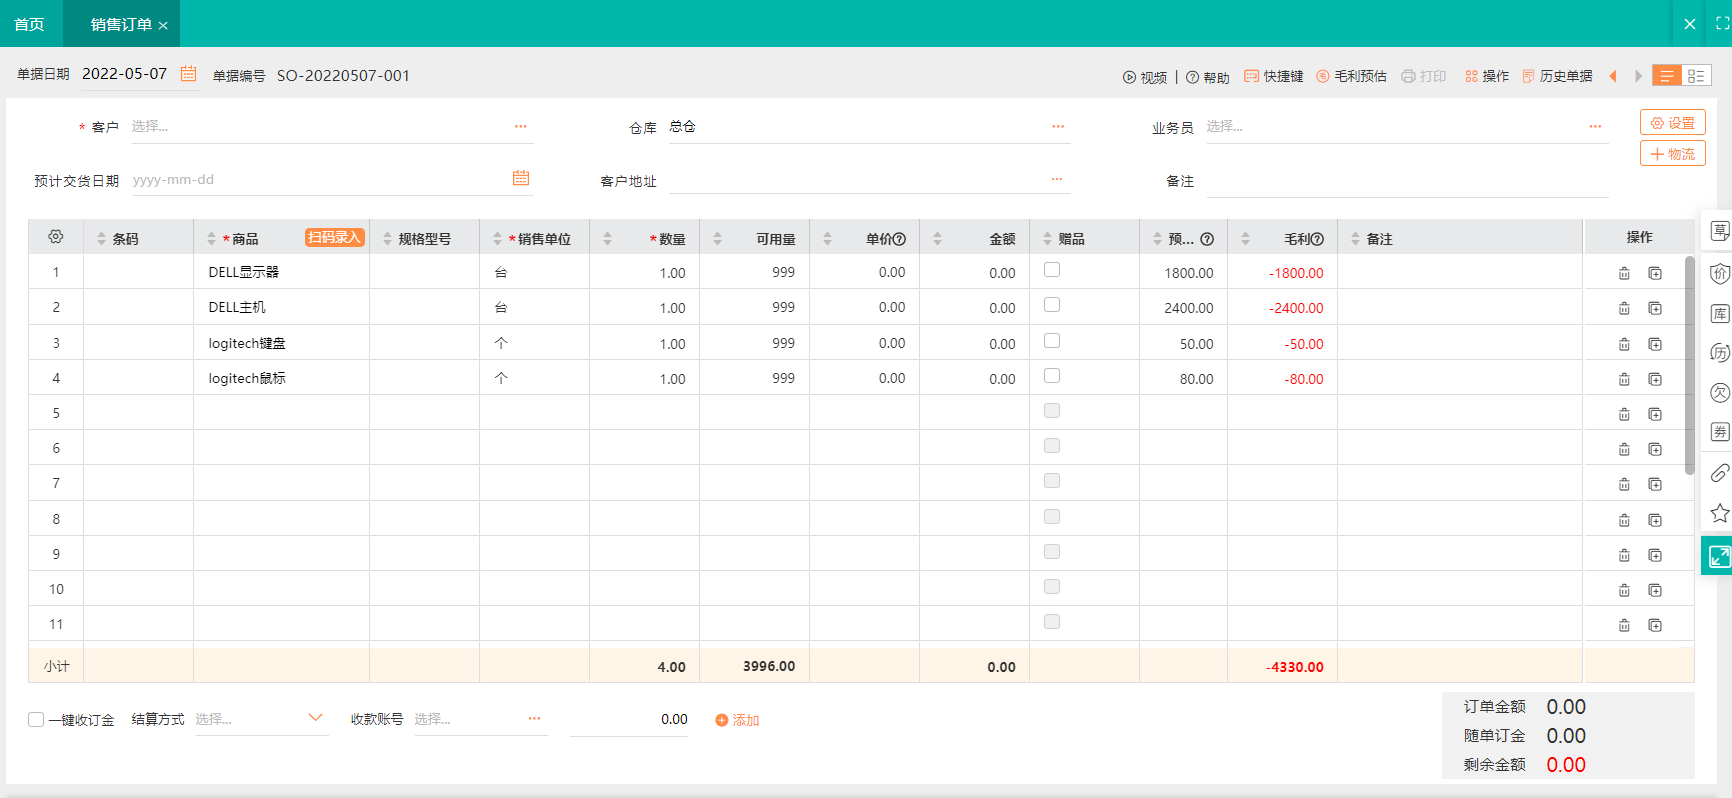Go to previous document with left arrow
The height and width of the screenshot is (798, 1732).
pyautogui.click(x=1612, y=76)
